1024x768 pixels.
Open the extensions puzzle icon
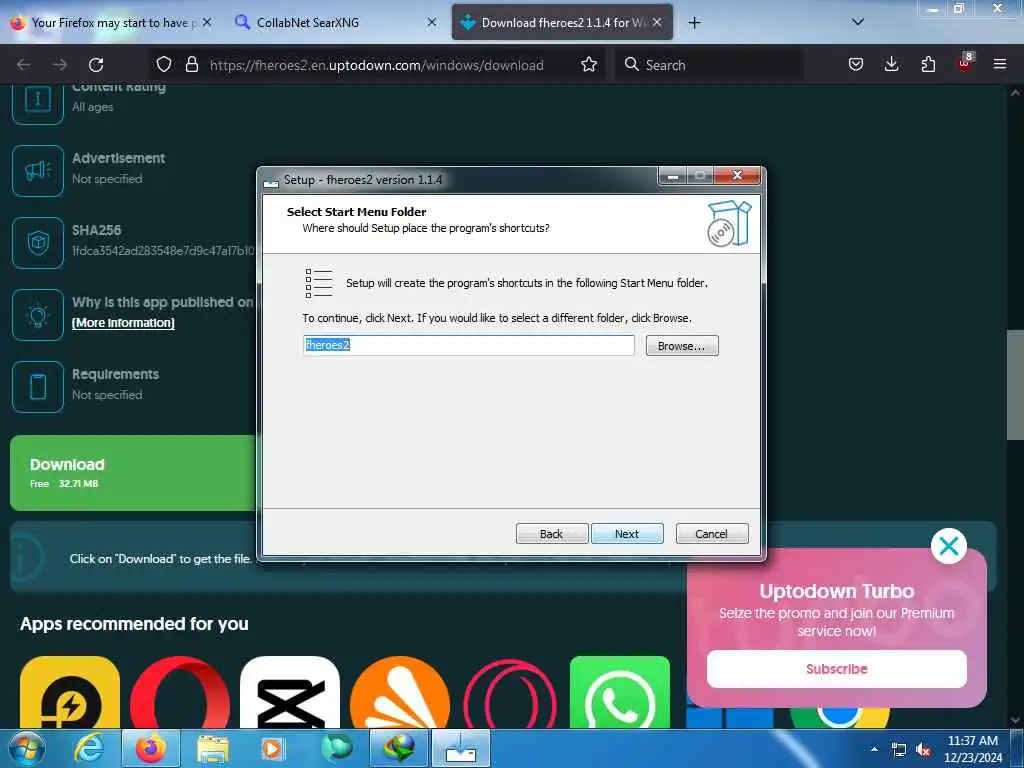tap(928, 64)
